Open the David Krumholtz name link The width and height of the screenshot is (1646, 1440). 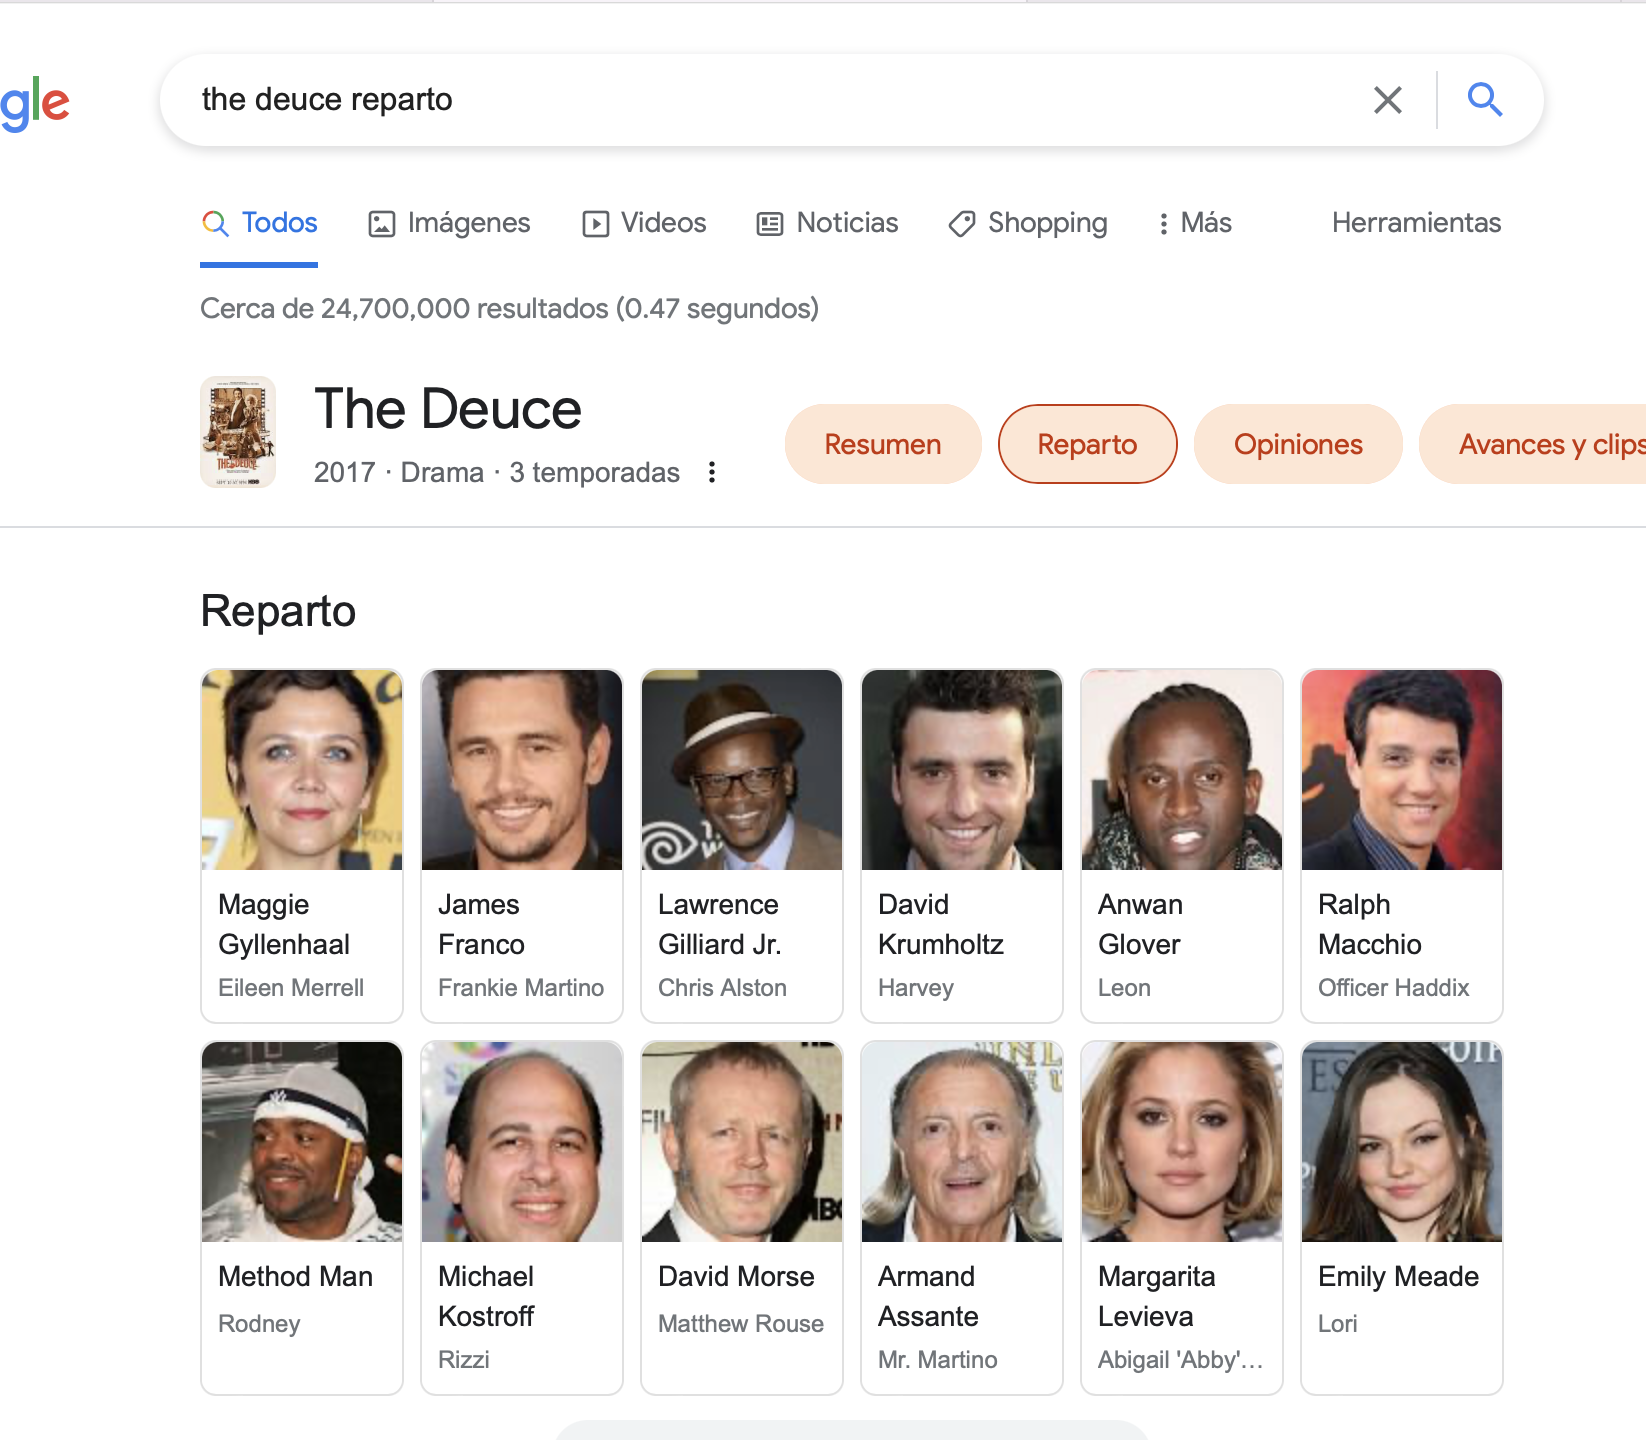[x=941, y=924]
